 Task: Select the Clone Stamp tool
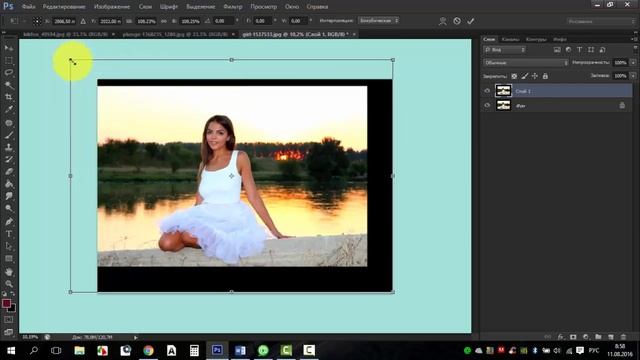9,147
